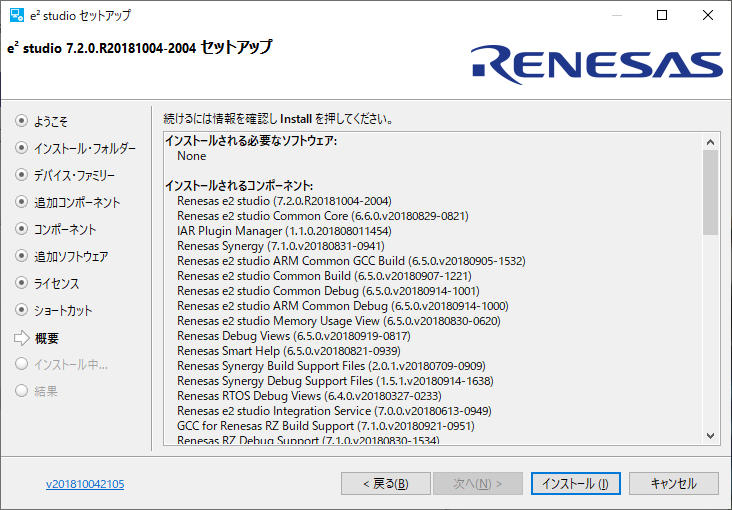Minimize the e² studio setup window

(x=617, y=15)
